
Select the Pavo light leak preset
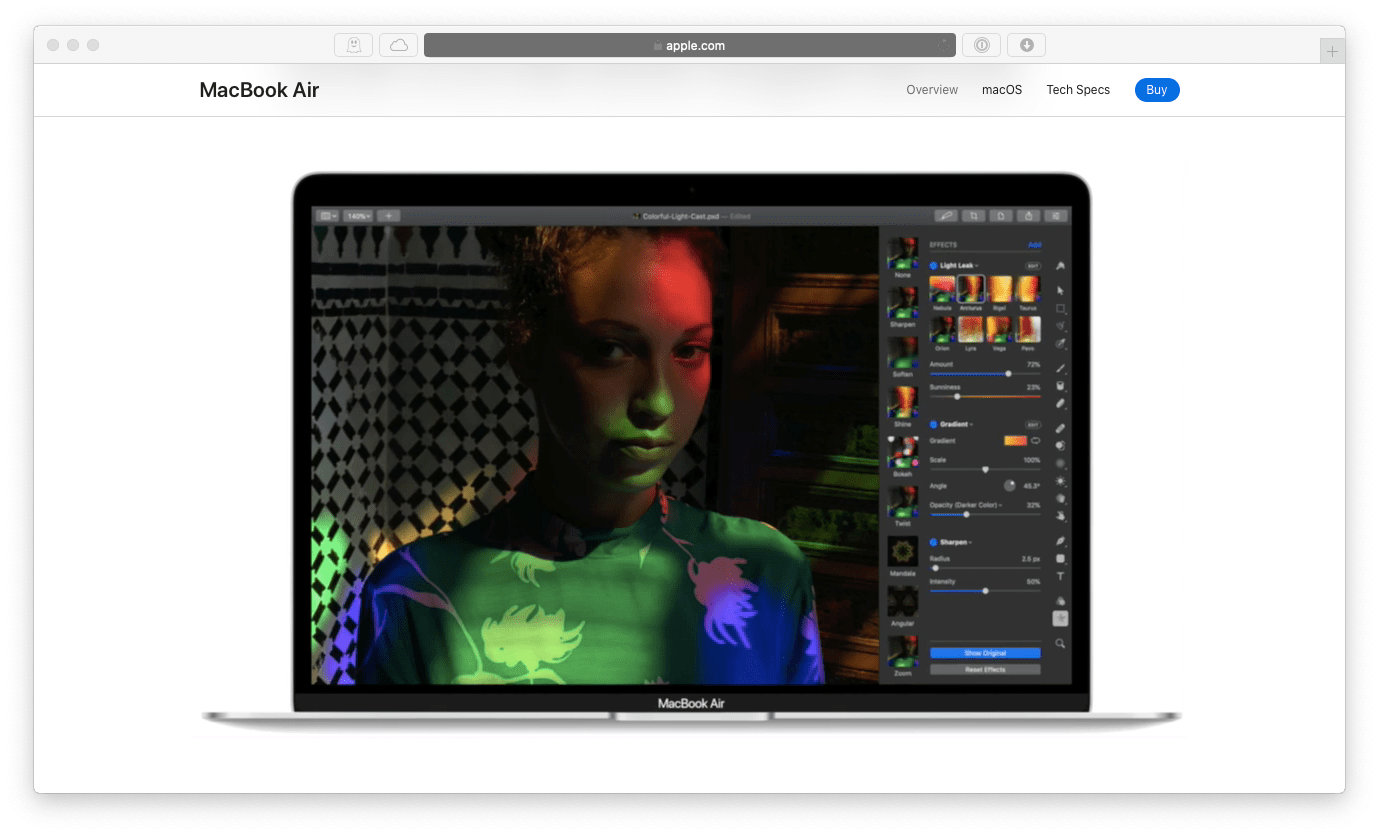(1028, 329)
